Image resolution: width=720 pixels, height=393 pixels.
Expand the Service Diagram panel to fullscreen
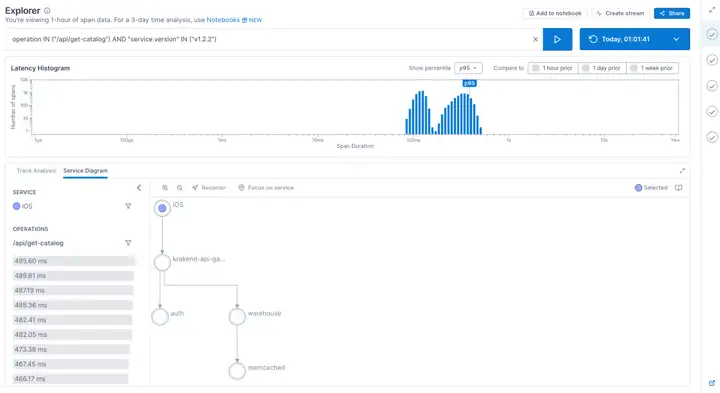click(682, 171)
